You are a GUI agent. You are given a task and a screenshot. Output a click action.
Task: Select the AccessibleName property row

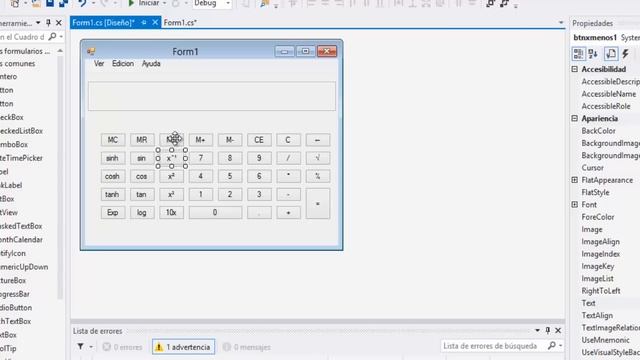pos(610,94)
